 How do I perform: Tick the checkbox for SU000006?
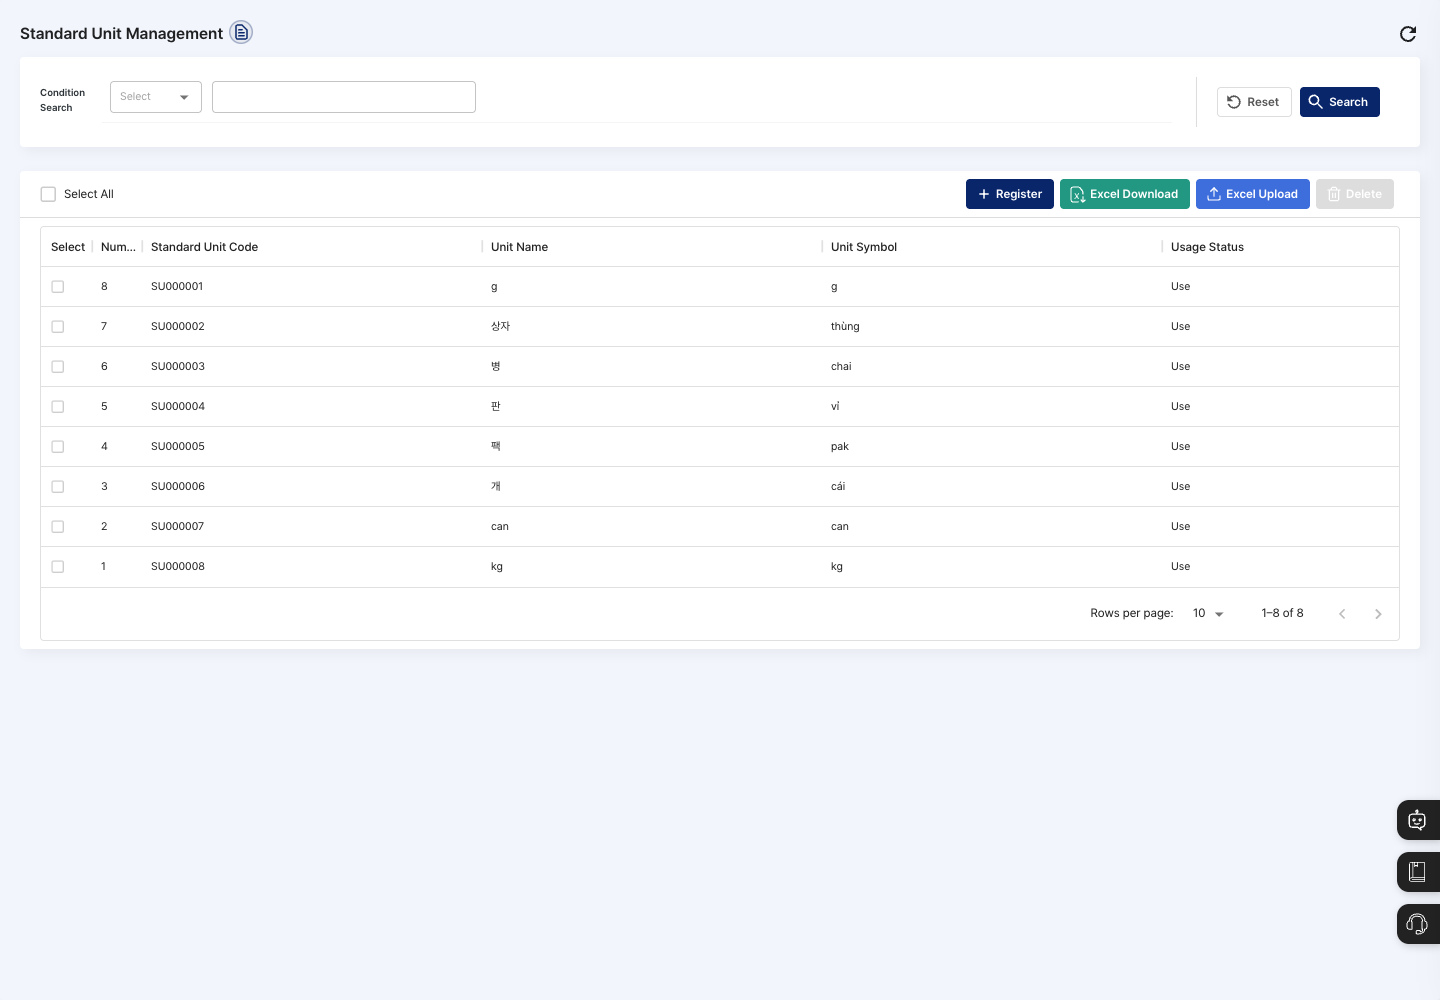pyautogui.click(x=58, y=487)
